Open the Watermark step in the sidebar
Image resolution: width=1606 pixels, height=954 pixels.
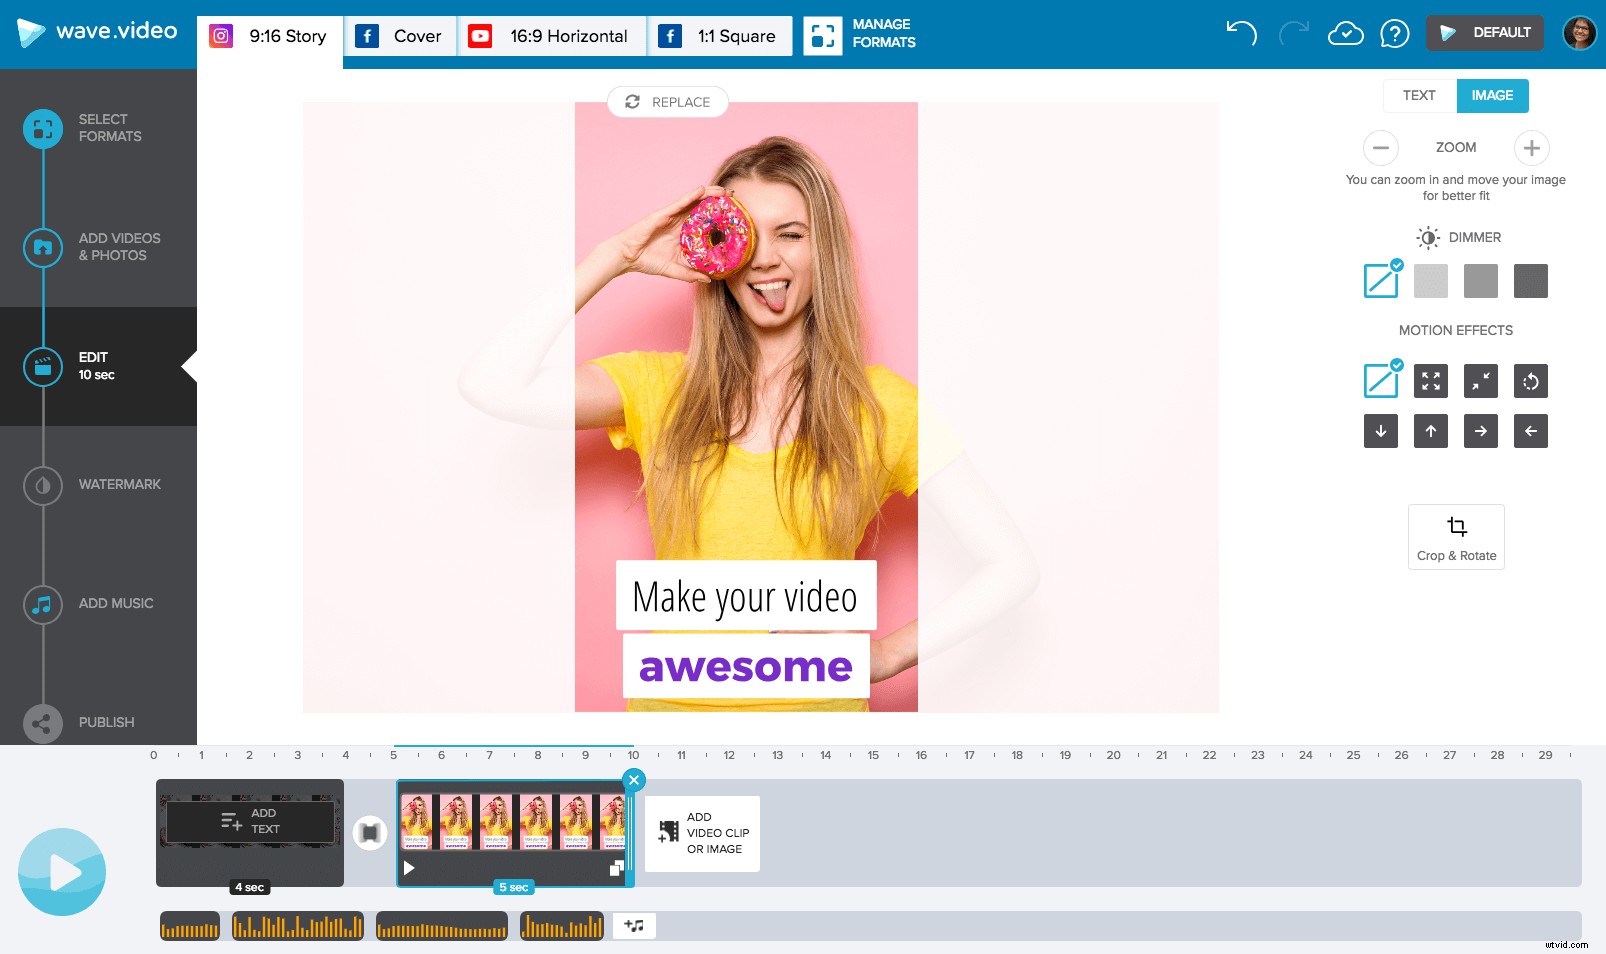pyautogui.click(x=119, y=484)
